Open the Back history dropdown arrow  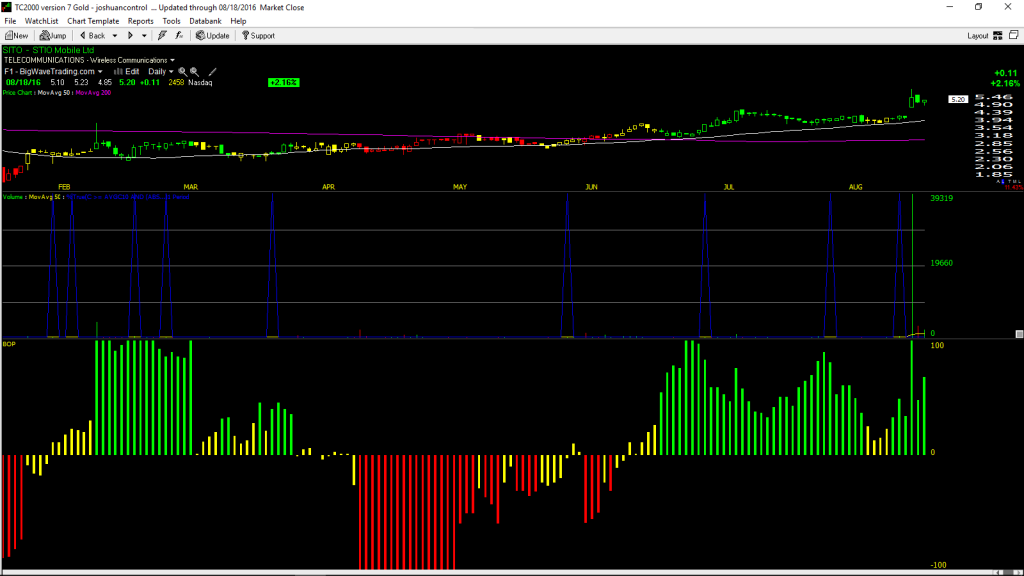click(x=115, y=36)
